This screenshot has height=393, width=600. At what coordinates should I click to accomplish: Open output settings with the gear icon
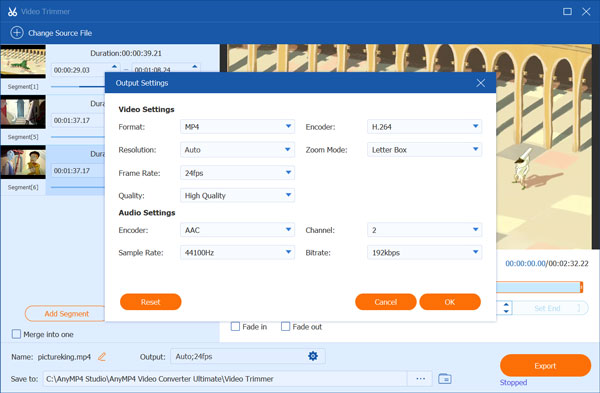click(313, 356)
